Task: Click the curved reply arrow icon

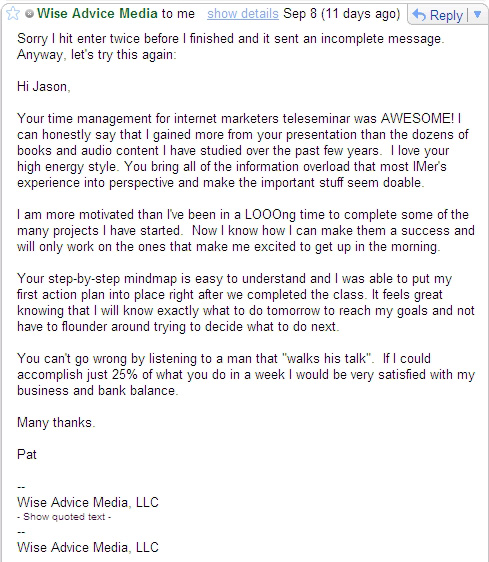Action: (x=419, y=15)
